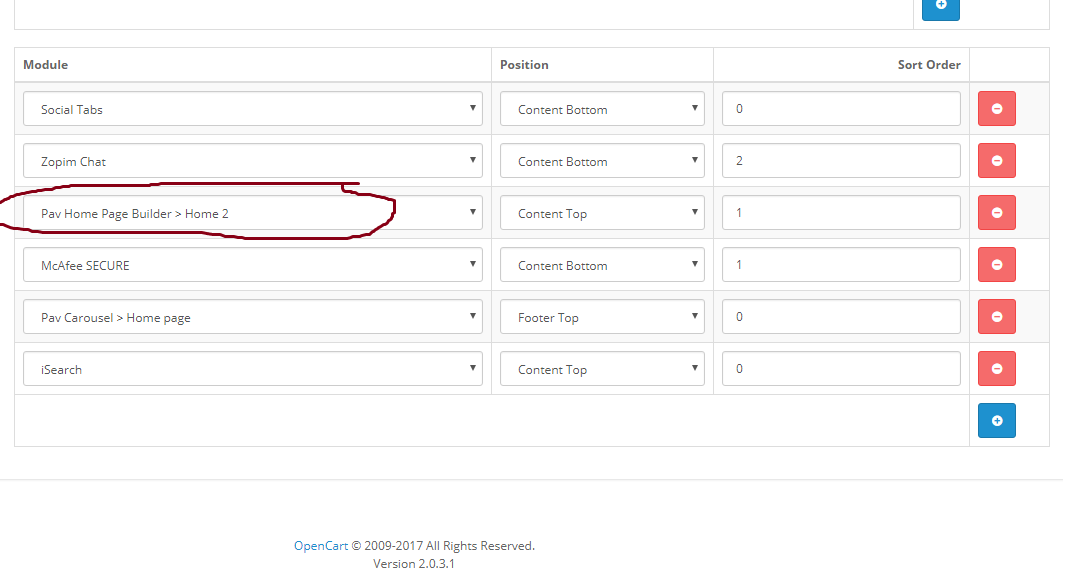Screen dimensions: 1068x585
Task: Open the McAfee SECURE module dropdown
Action: (x=253, y=265)
